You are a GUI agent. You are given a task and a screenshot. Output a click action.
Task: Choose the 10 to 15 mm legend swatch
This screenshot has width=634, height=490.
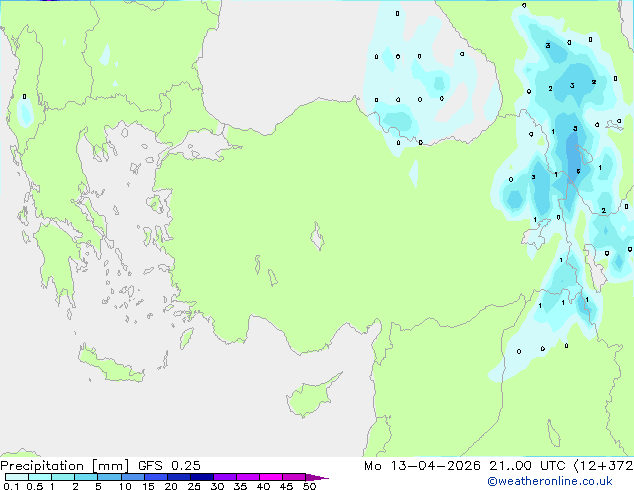(x=132, y=477)
